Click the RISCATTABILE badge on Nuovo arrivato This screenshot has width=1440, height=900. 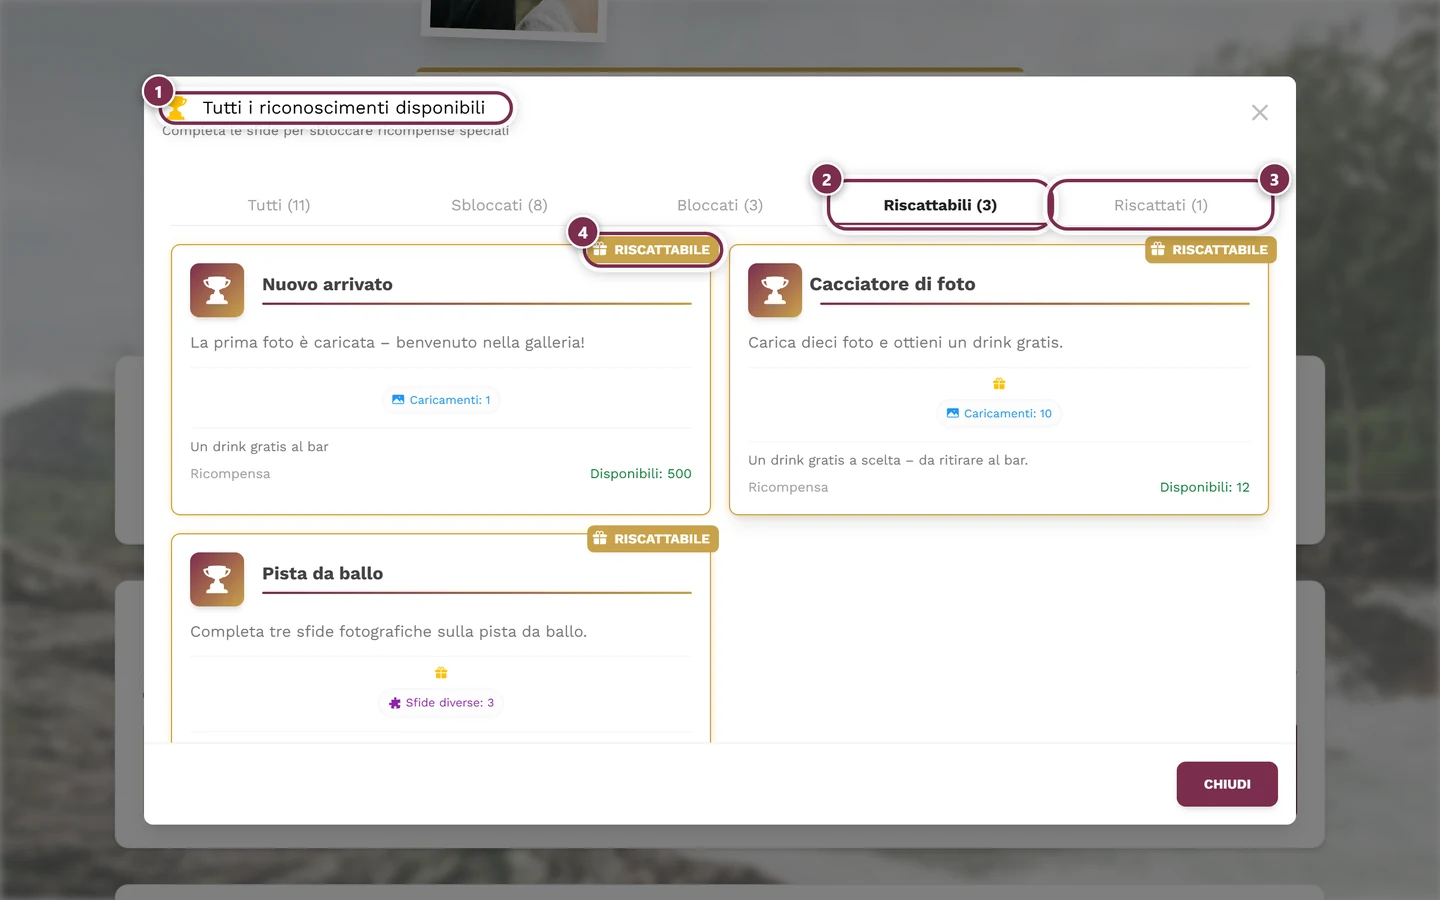[x=652, y=250]
